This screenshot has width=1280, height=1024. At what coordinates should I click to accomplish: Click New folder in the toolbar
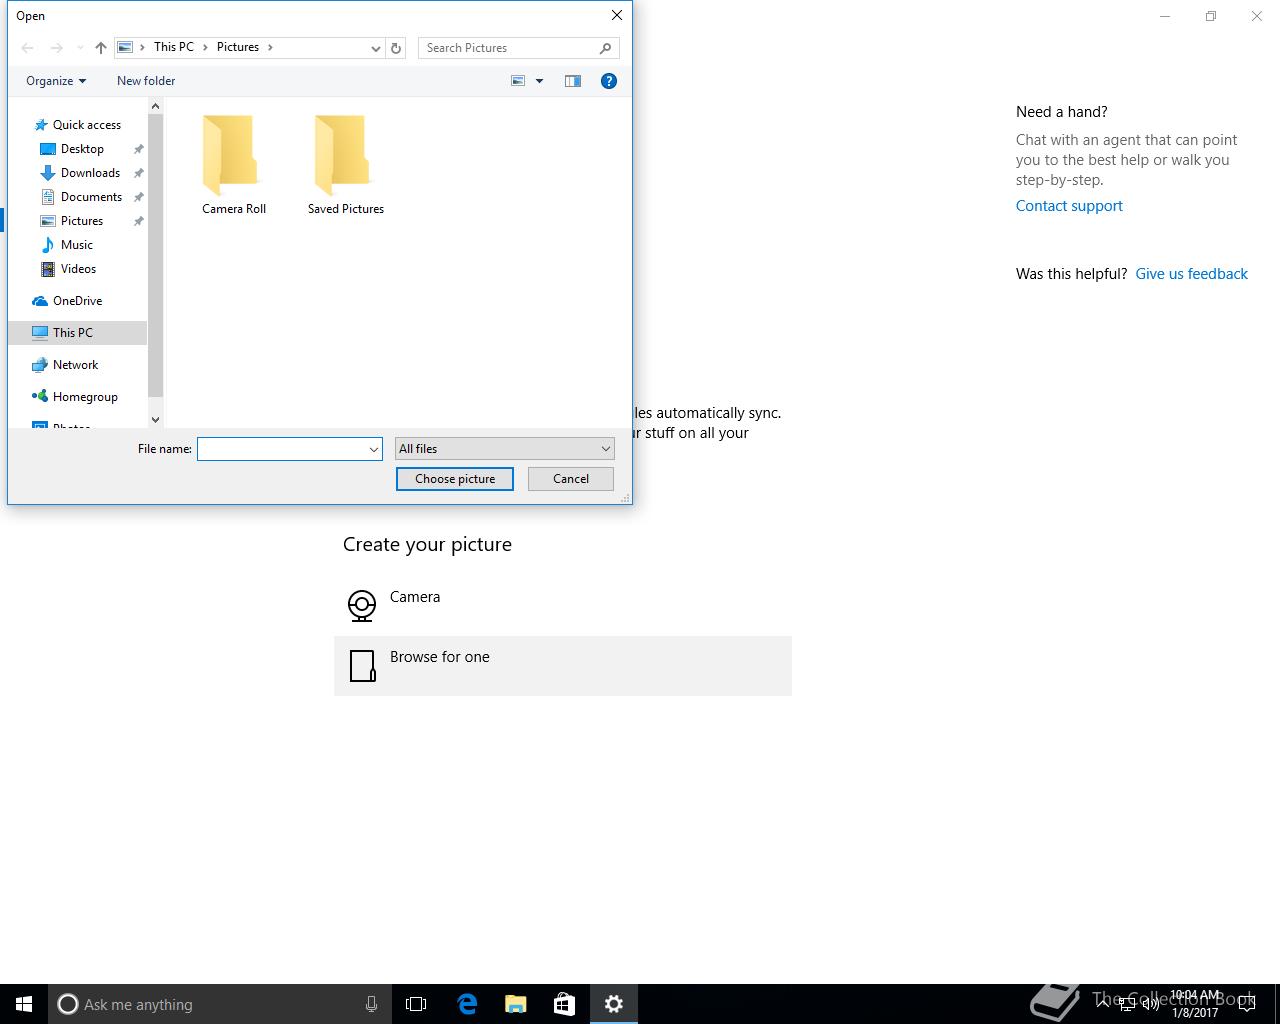146,81
